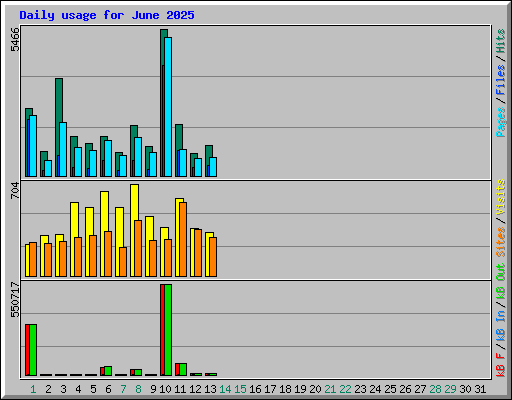
Task: Select day 21 on the x-axis
Action: point(330,389)
